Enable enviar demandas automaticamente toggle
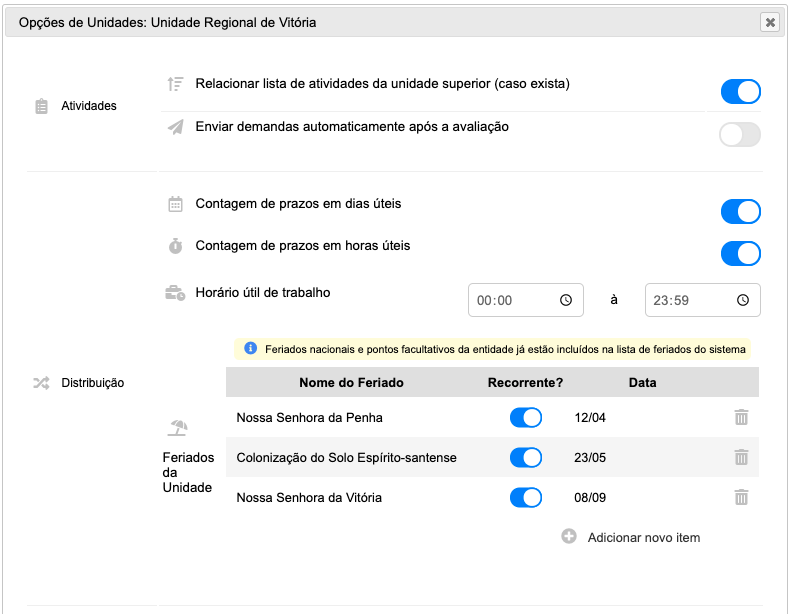The width and height of the screenshot is (793, 614). click(x=740, y=135)
